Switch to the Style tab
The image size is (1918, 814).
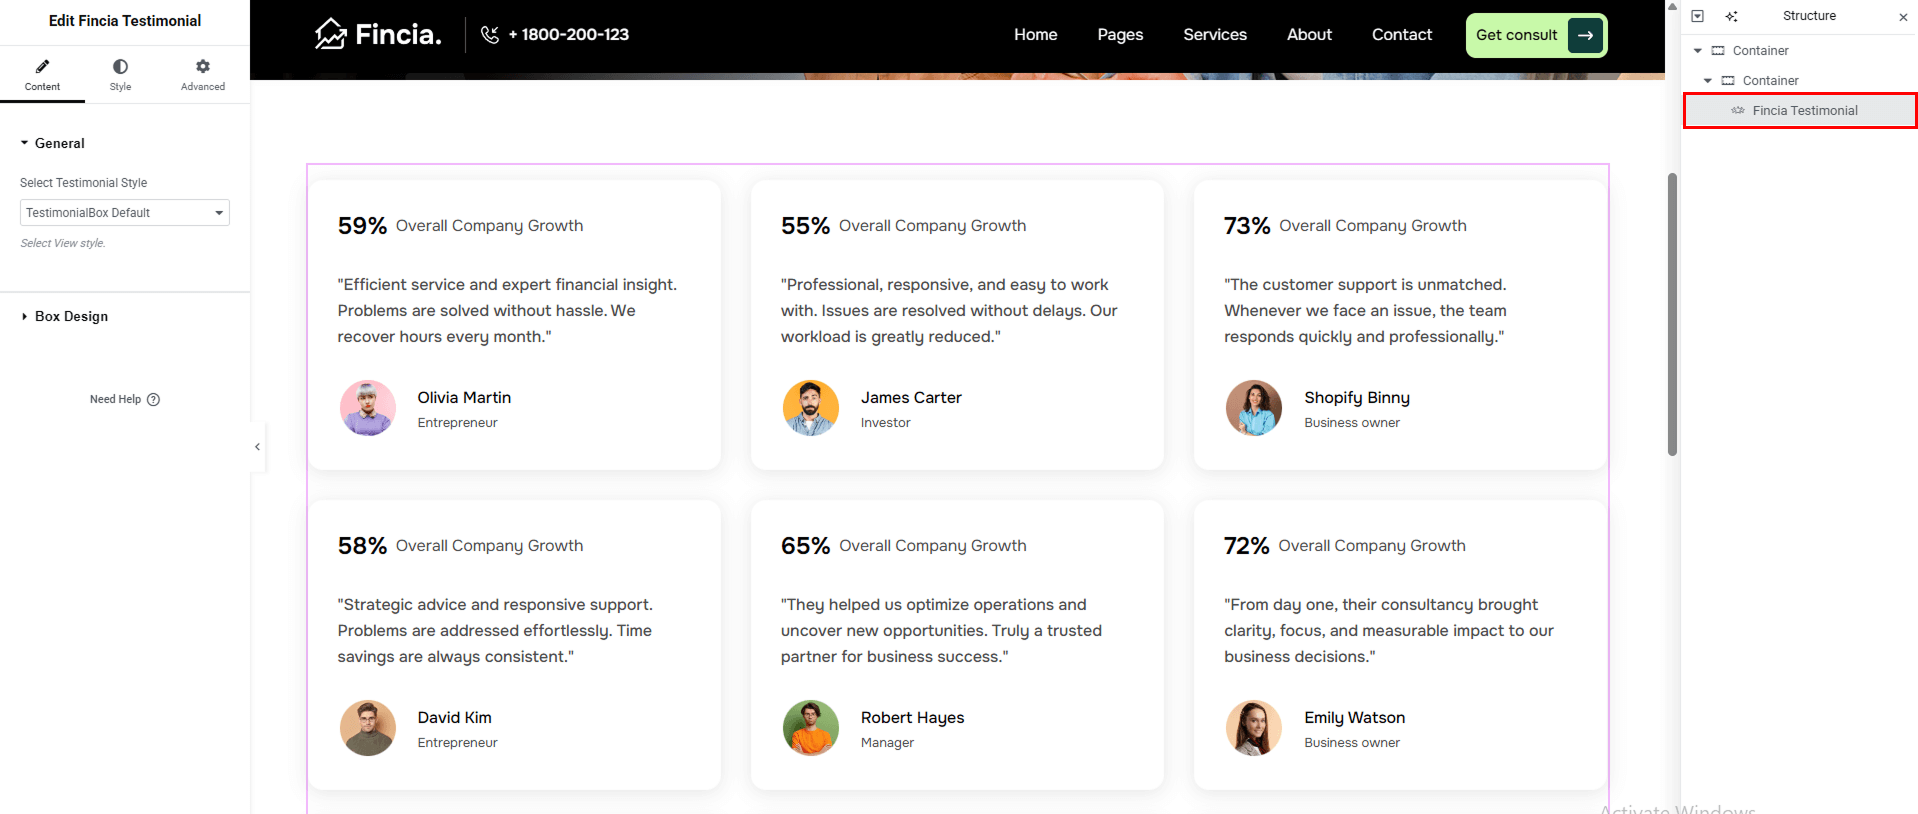(120, 74)
